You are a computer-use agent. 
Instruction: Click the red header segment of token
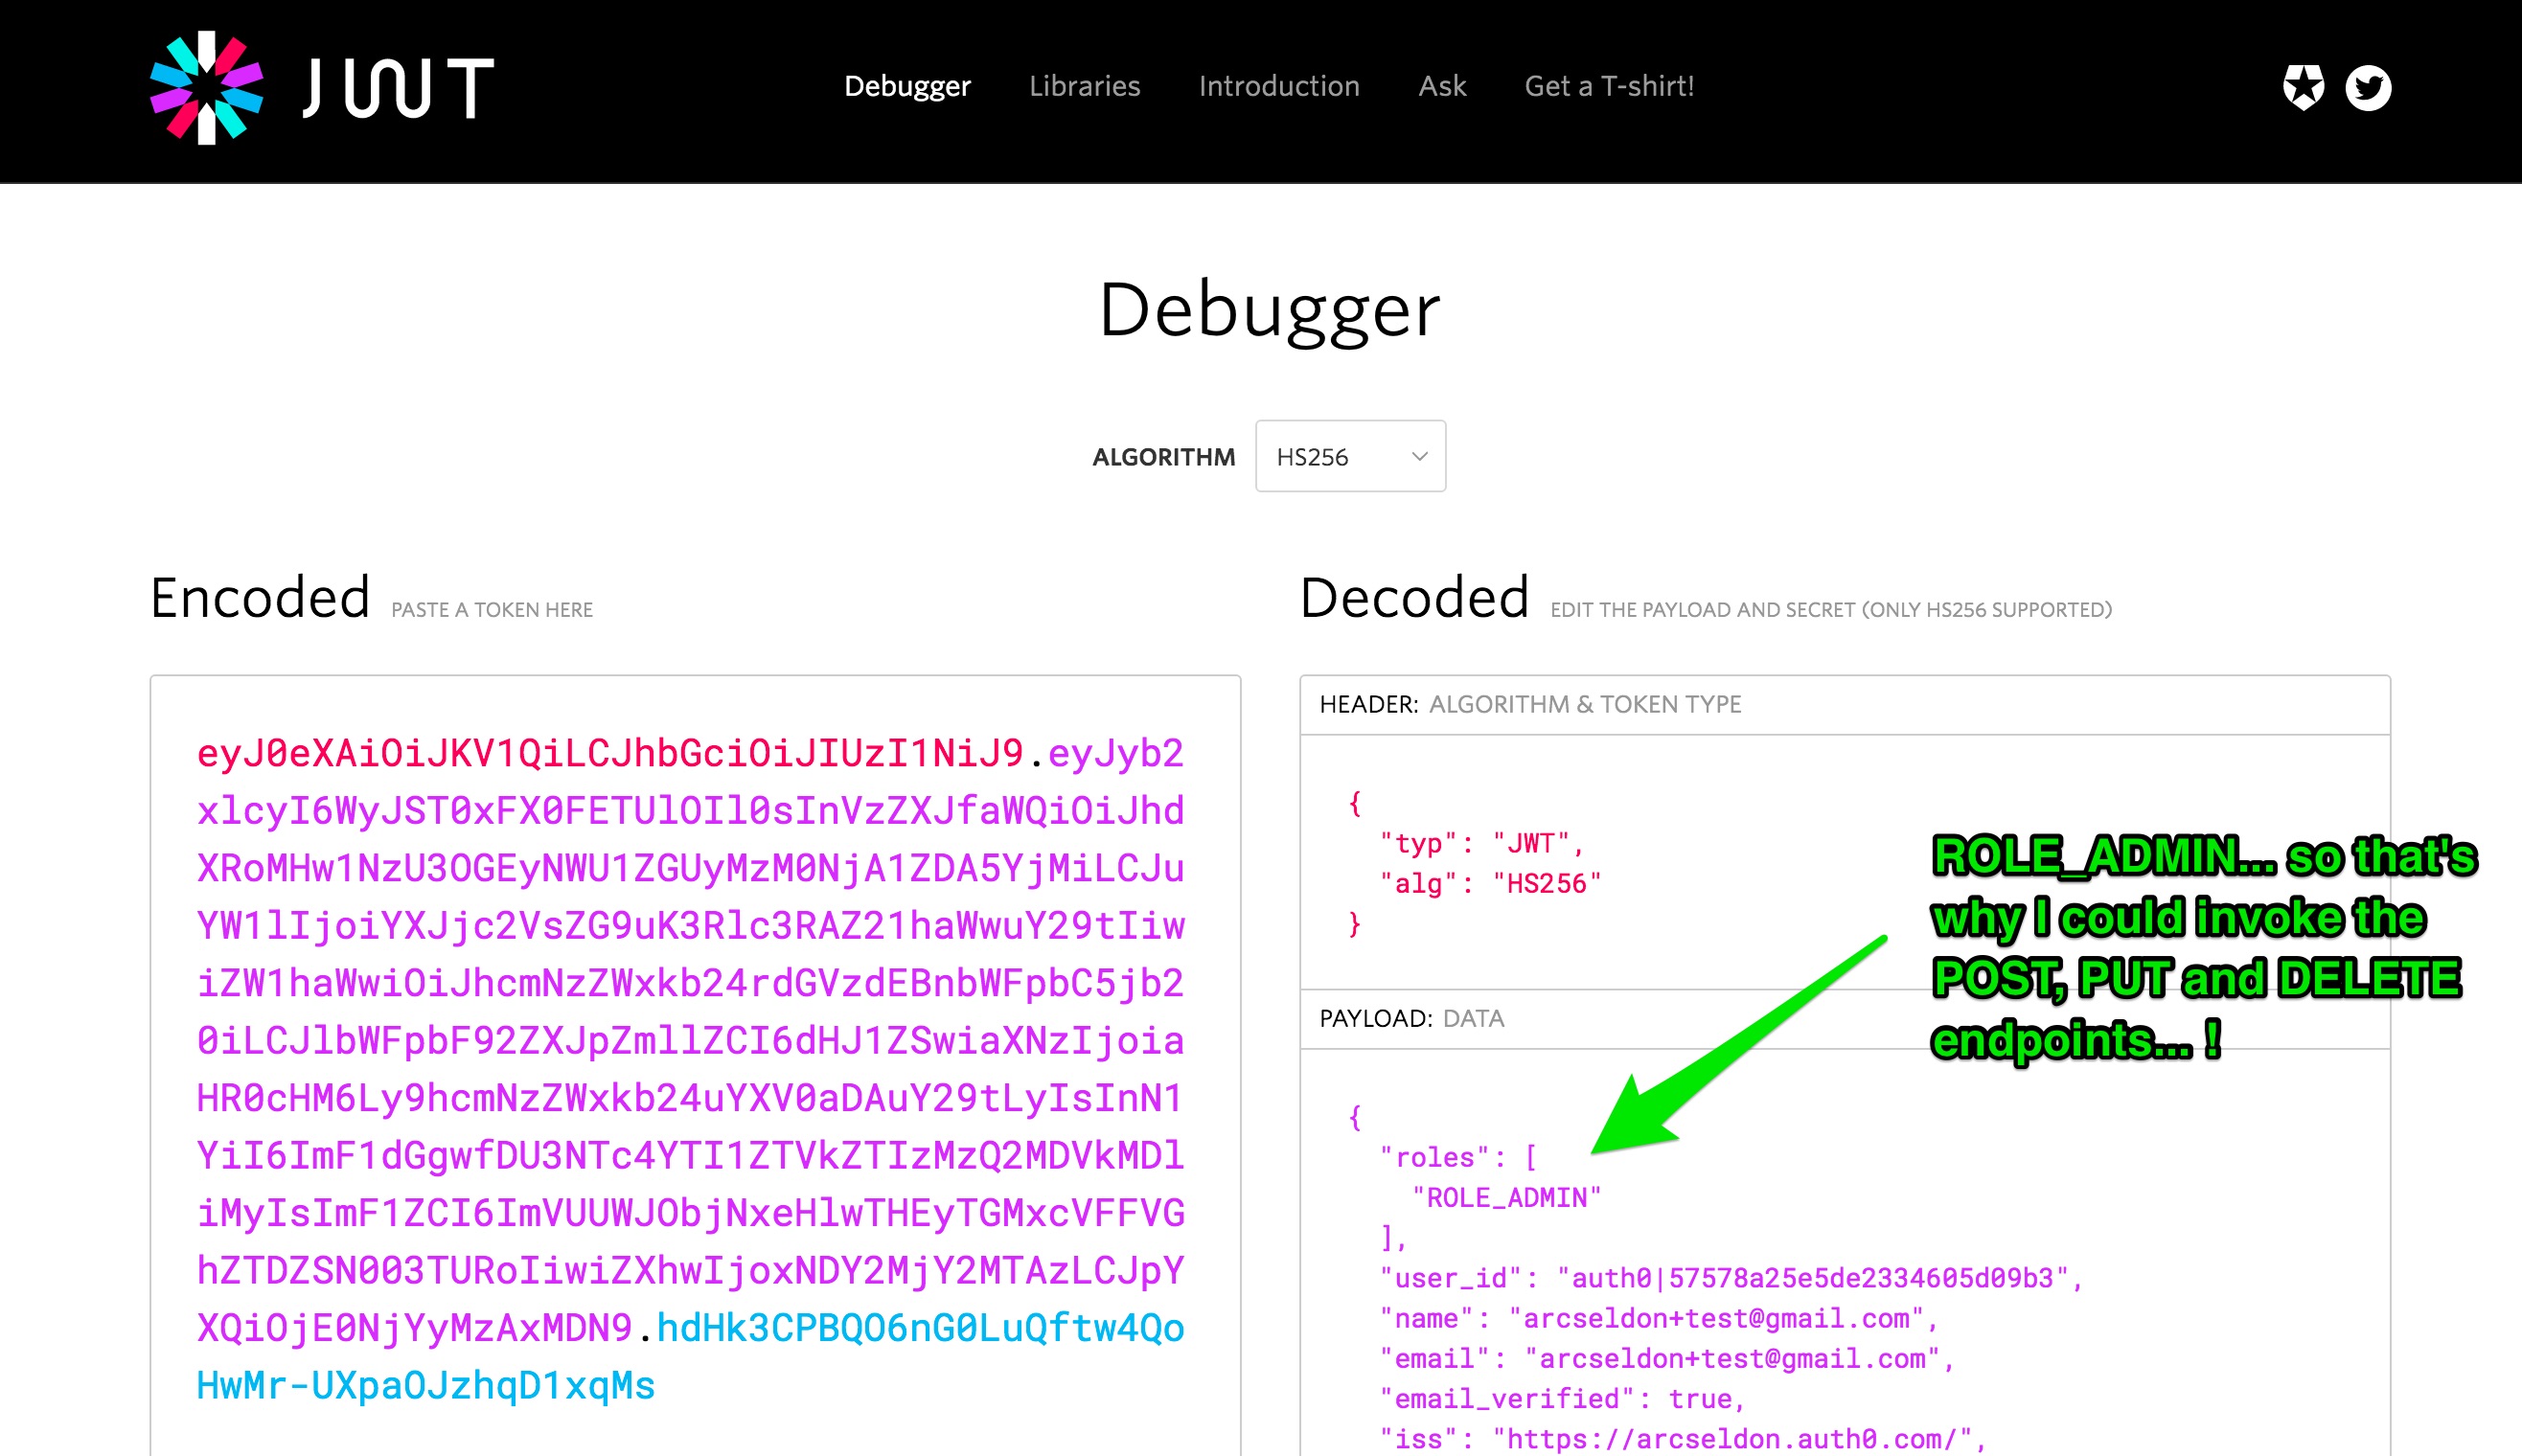tap(610, 753)
